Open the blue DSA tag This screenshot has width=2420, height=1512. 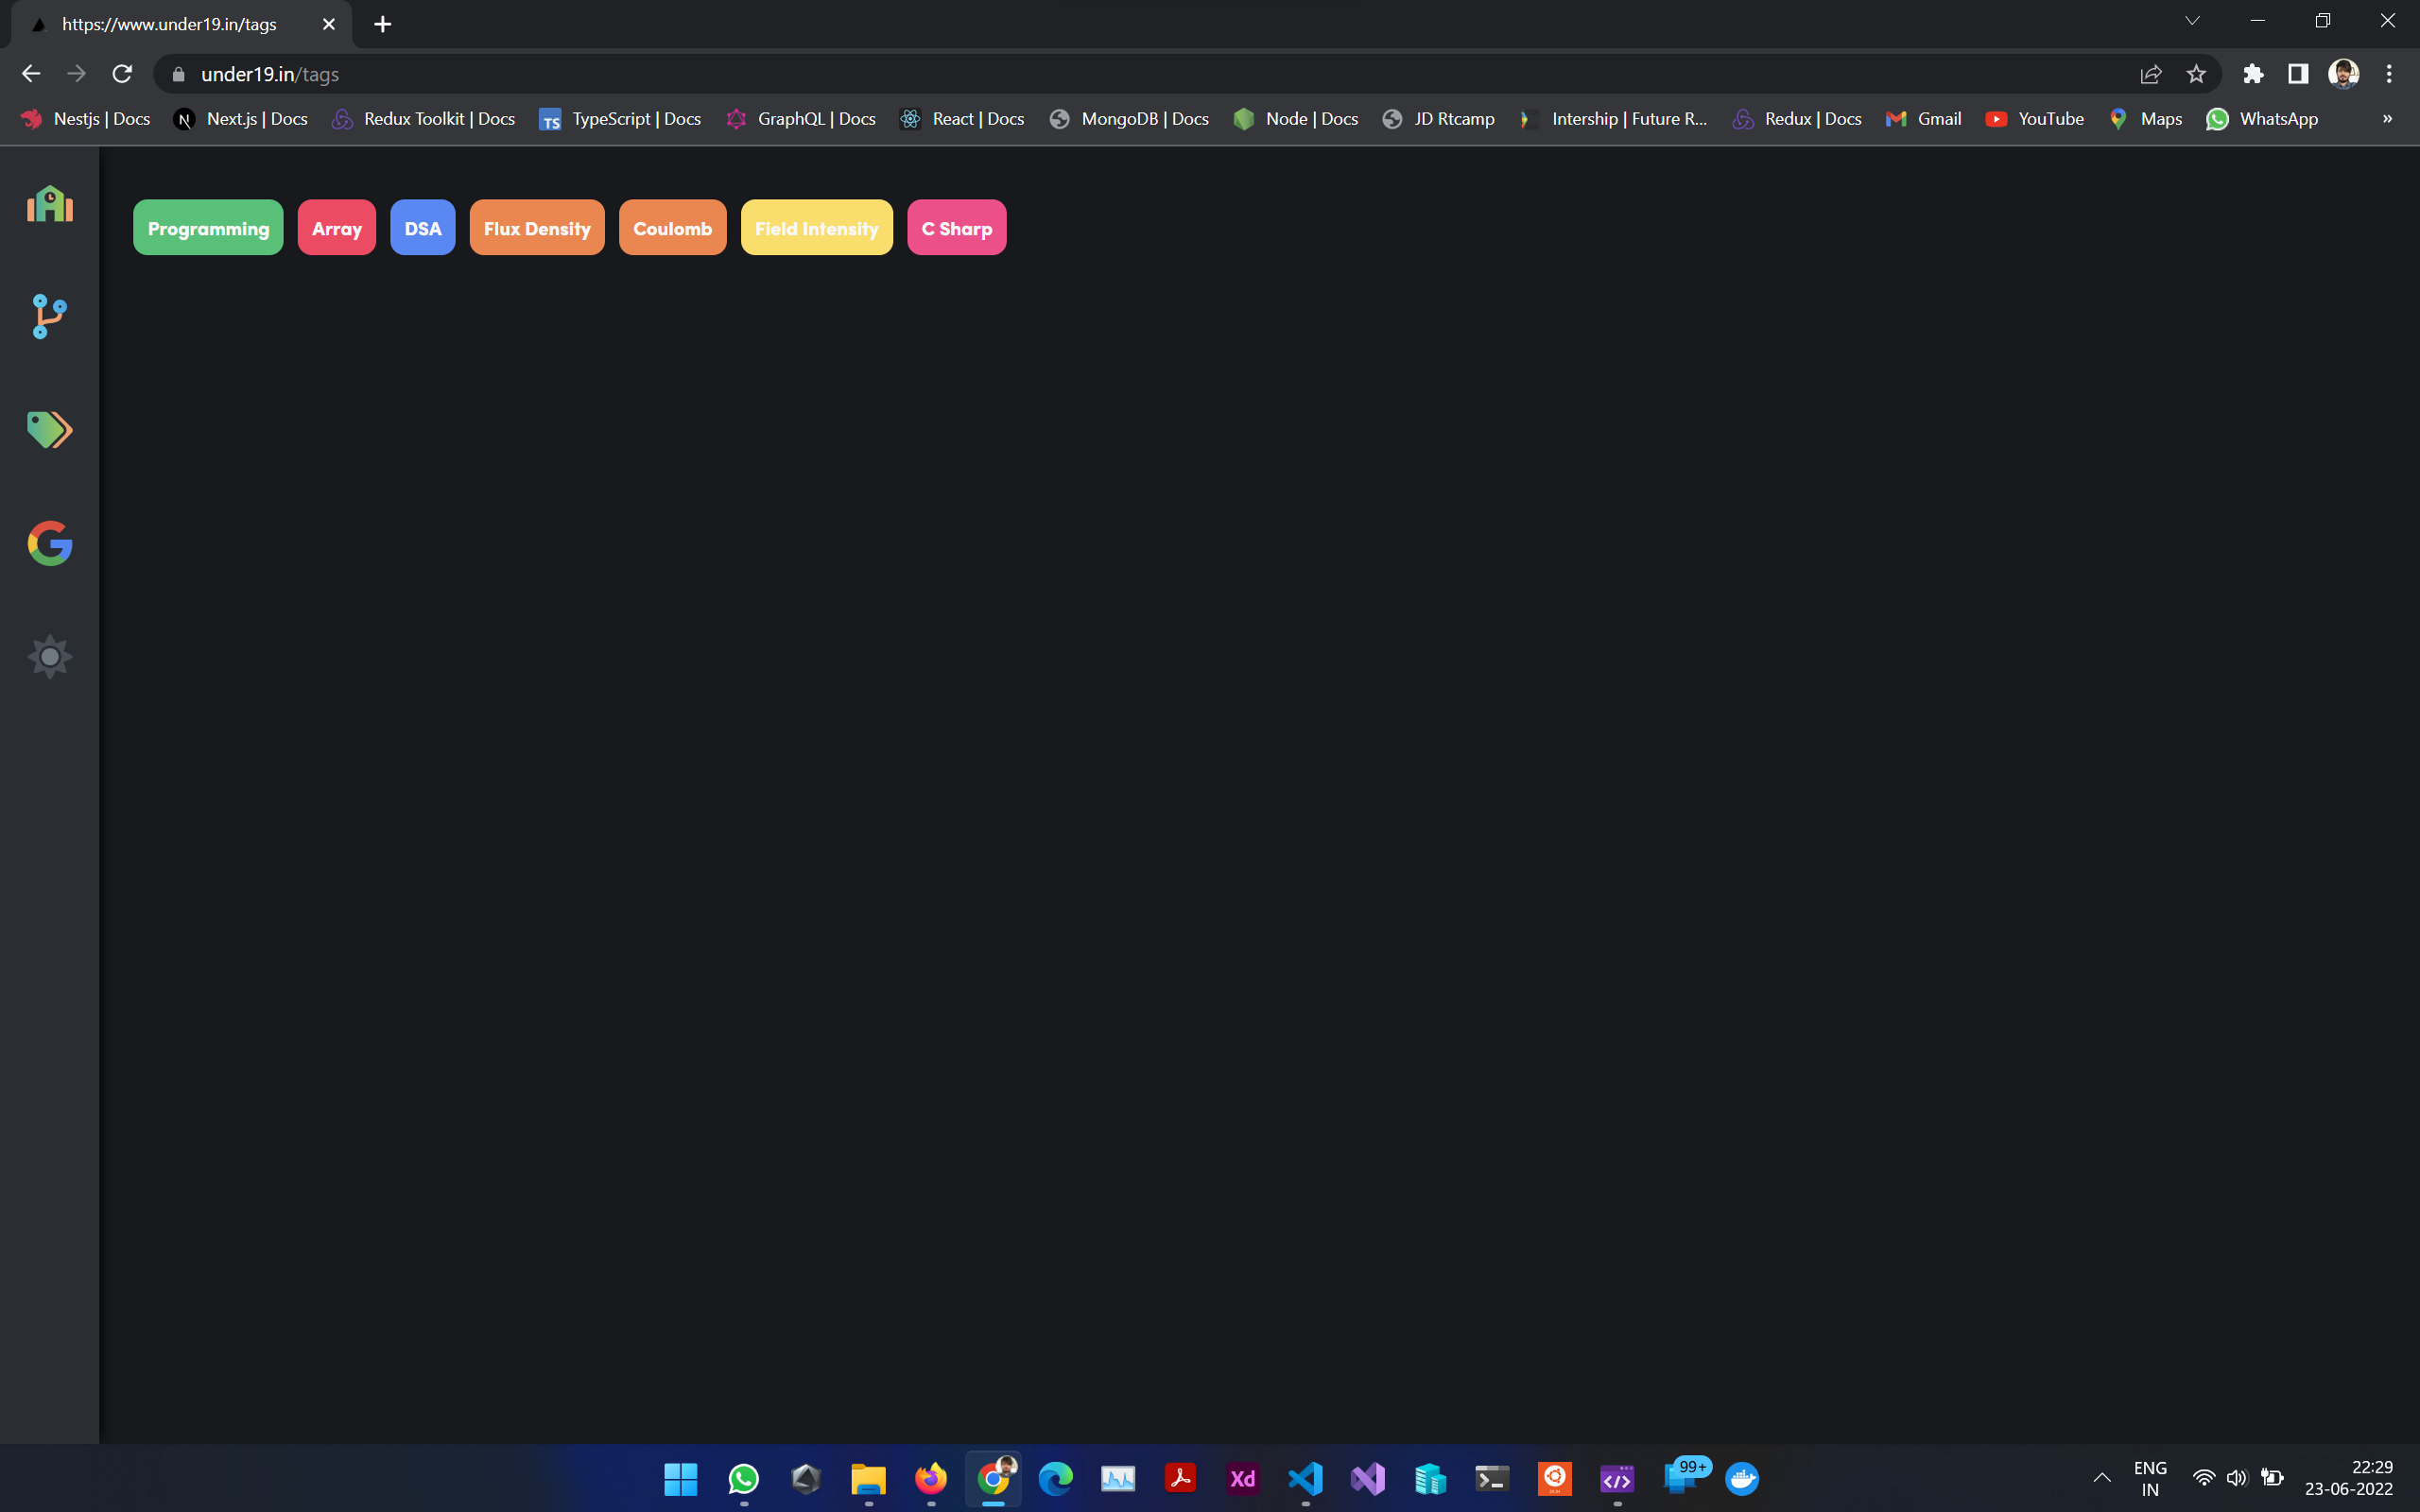pos(422,228)
